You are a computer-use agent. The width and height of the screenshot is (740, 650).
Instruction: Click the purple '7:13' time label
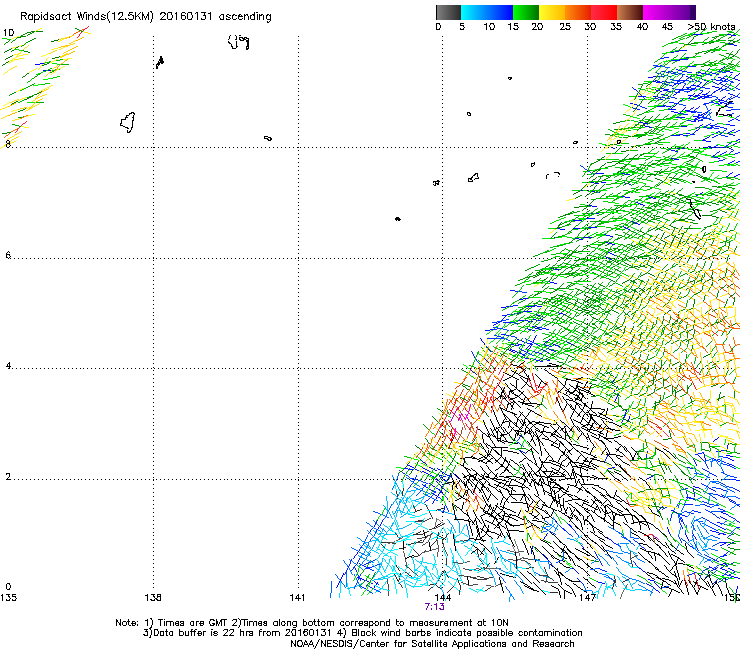pos(434,607)
